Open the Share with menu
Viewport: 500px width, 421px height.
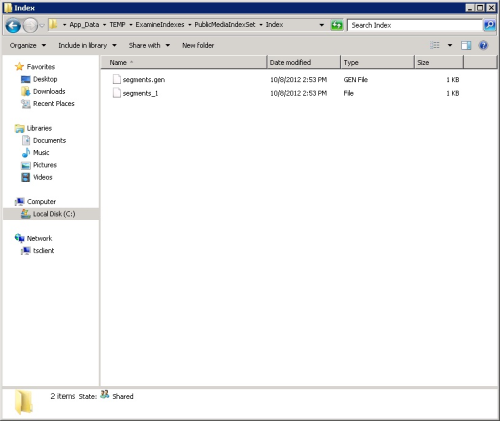click(149, 45)
